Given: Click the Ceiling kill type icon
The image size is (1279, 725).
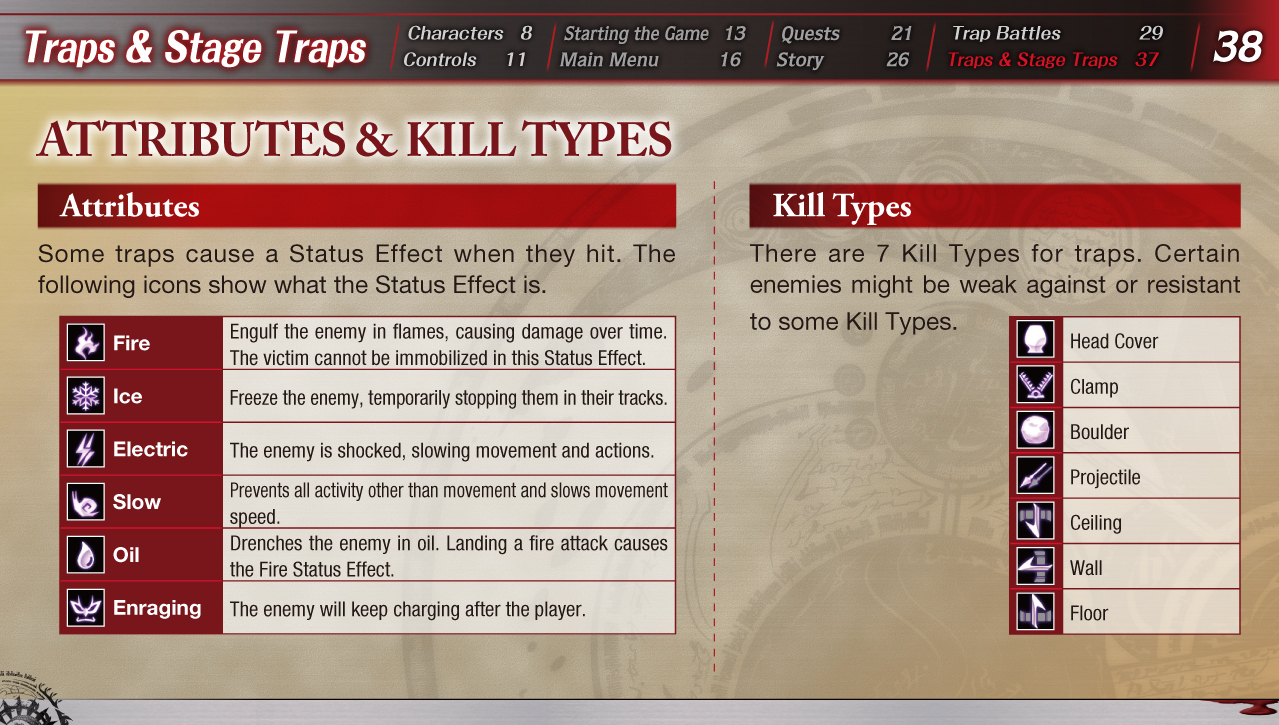Looking at the screenshot, I should (x=1035, y=521).
